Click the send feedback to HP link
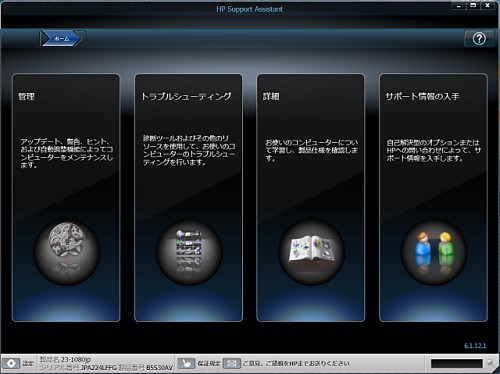Screen dimensions: 500x374 coord(296,363)
